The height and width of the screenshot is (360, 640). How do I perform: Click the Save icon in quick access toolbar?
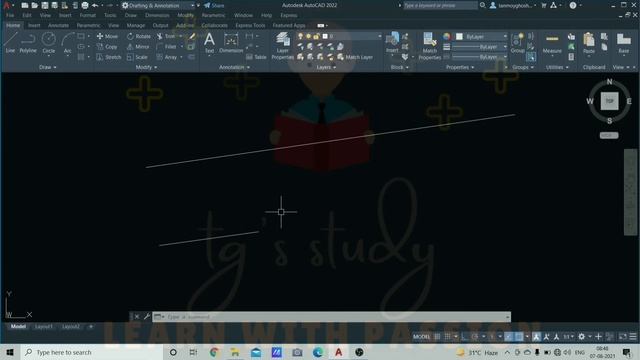[44, 5]
